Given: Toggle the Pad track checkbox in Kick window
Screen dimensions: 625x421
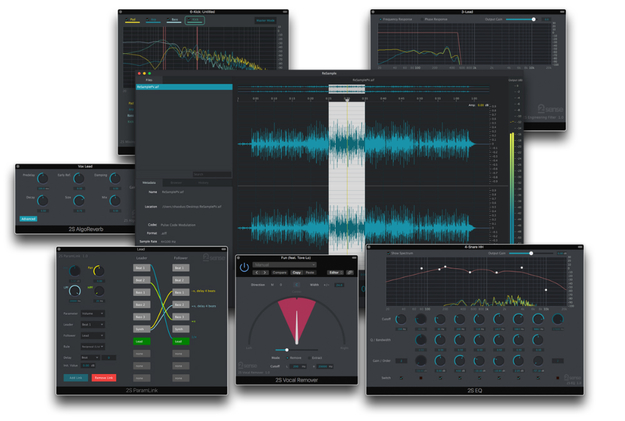Looking at the screenshot, I should (128, 19).
